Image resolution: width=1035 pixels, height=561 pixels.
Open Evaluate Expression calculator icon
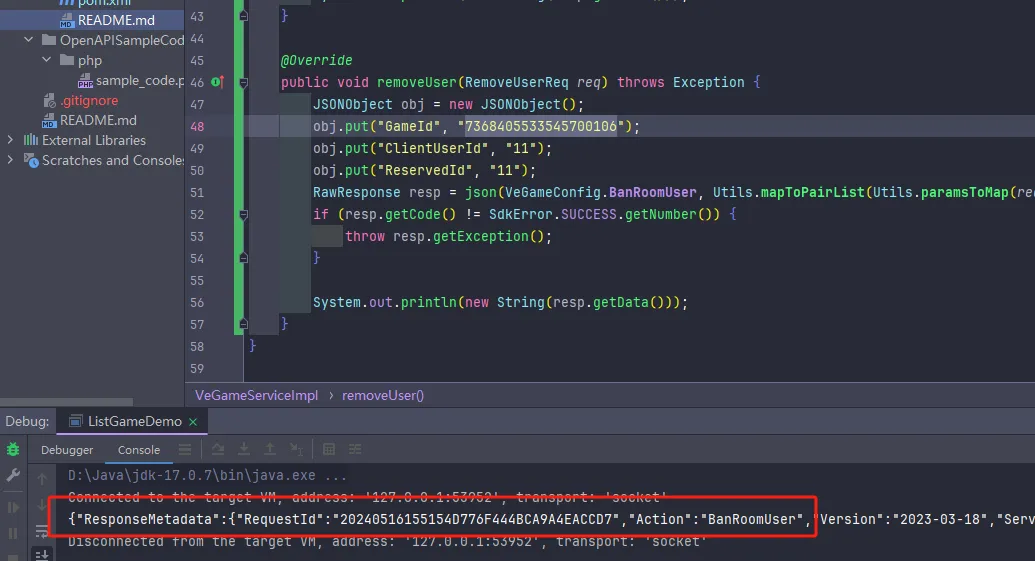[329, 449]
